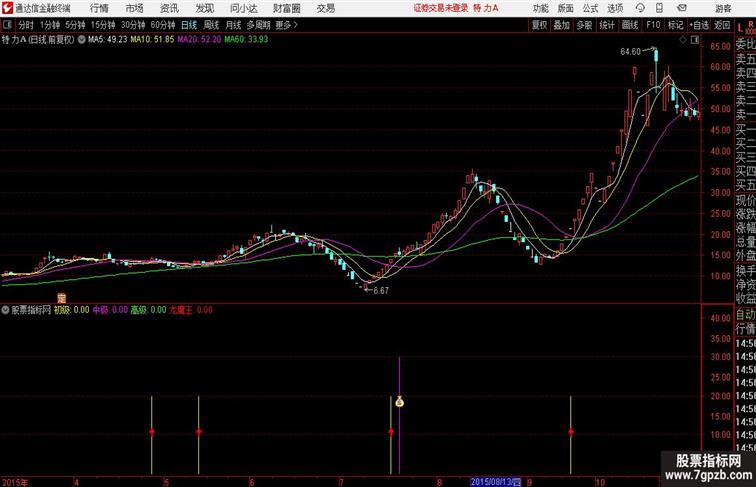The width and height of the screenshot is (756, 487).
Task: Toggle side panel icon at chart top right
Action: tap(695, 40)
